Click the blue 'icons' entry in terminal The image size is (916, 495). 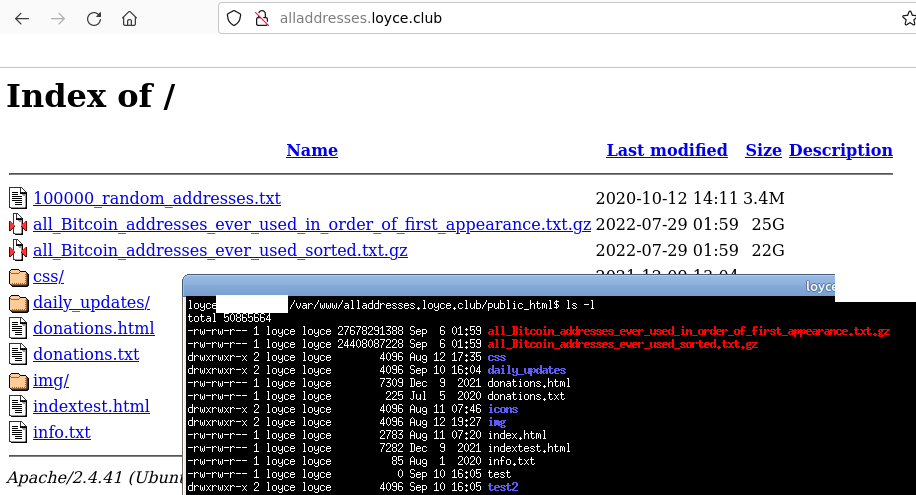(x=502, y=409)
